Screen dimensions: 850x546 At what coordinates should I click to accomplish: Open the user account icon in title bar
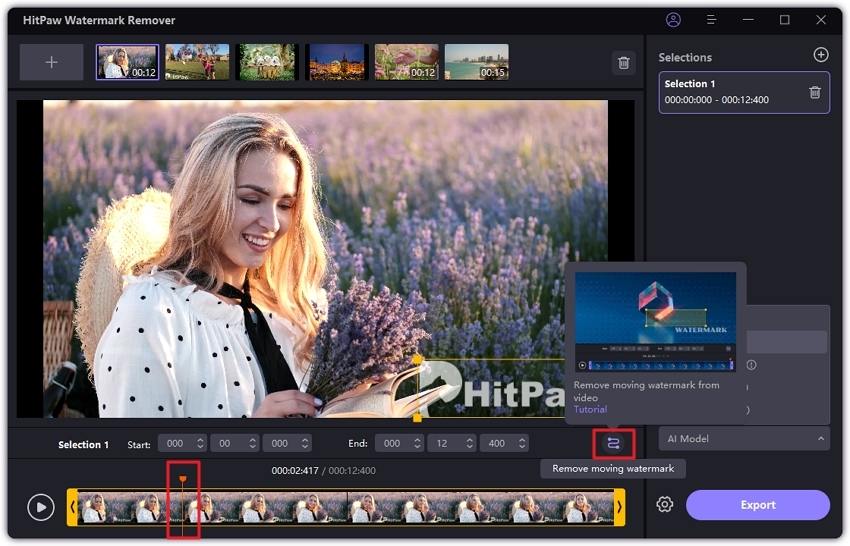[673, 20]
